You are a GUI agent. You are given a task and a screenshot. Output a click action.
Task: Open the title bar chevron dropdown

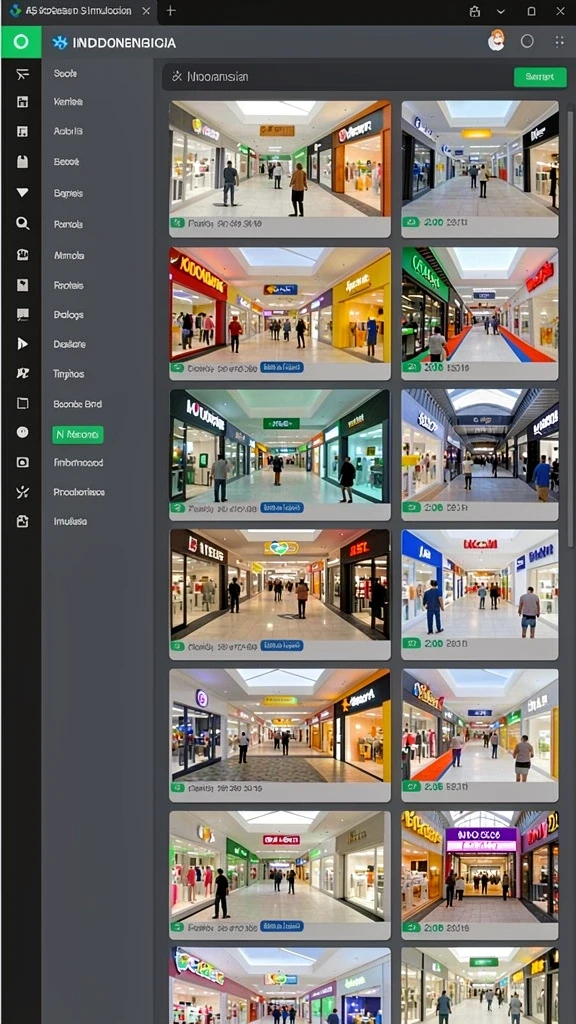(501, 11)
